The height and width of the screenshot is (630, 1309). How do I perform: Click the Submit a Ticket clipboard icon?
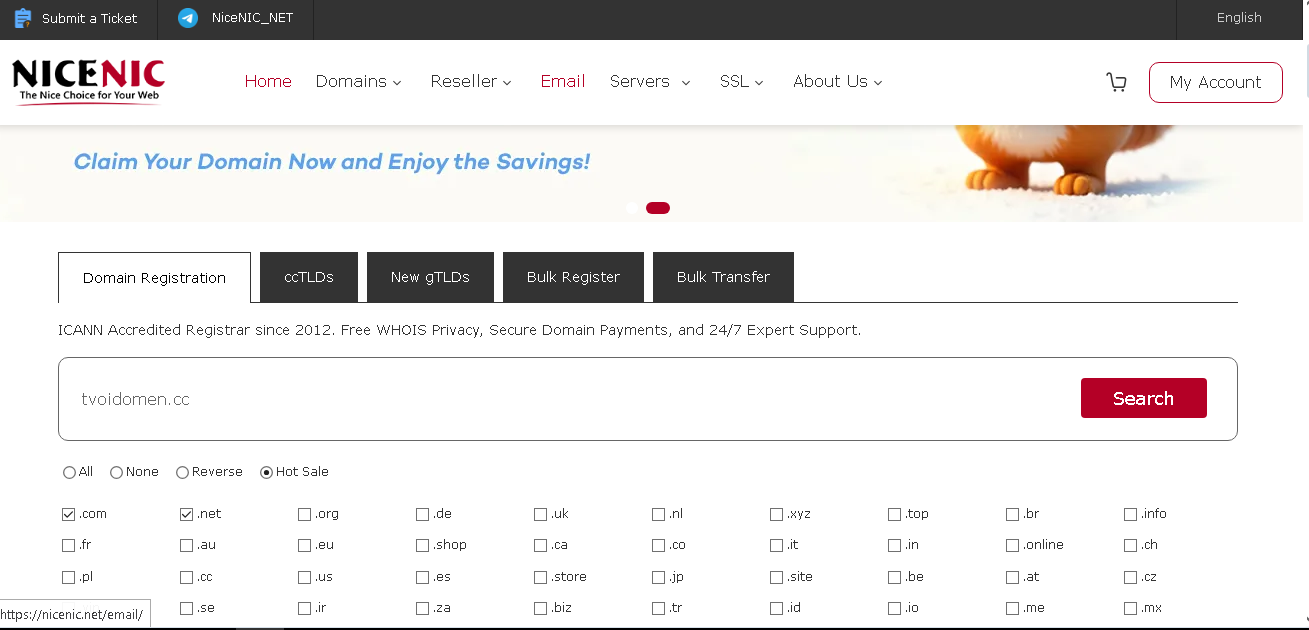[x=23, y=18]
